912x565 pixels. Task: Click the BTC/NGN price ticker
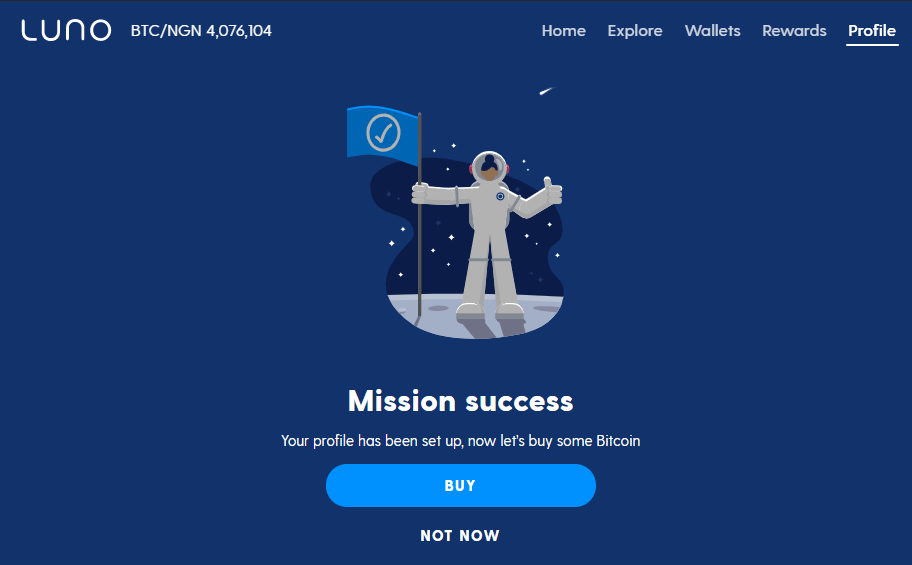tap(201, 30)
